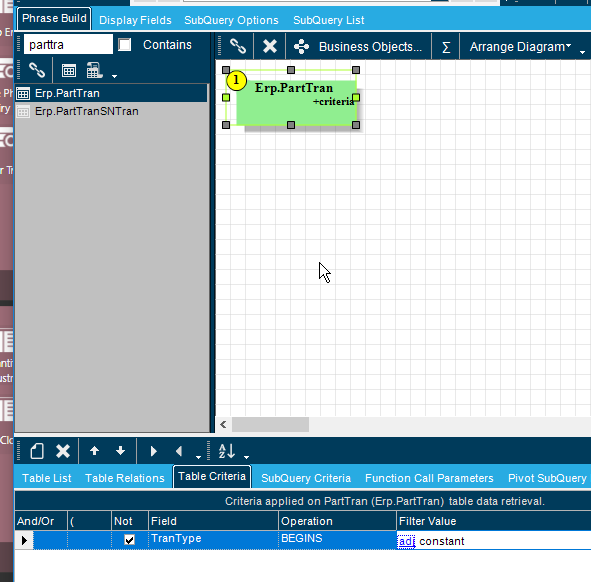Click the link icon in the diagram toolbar
591x582 pixels.
point(238,46)
